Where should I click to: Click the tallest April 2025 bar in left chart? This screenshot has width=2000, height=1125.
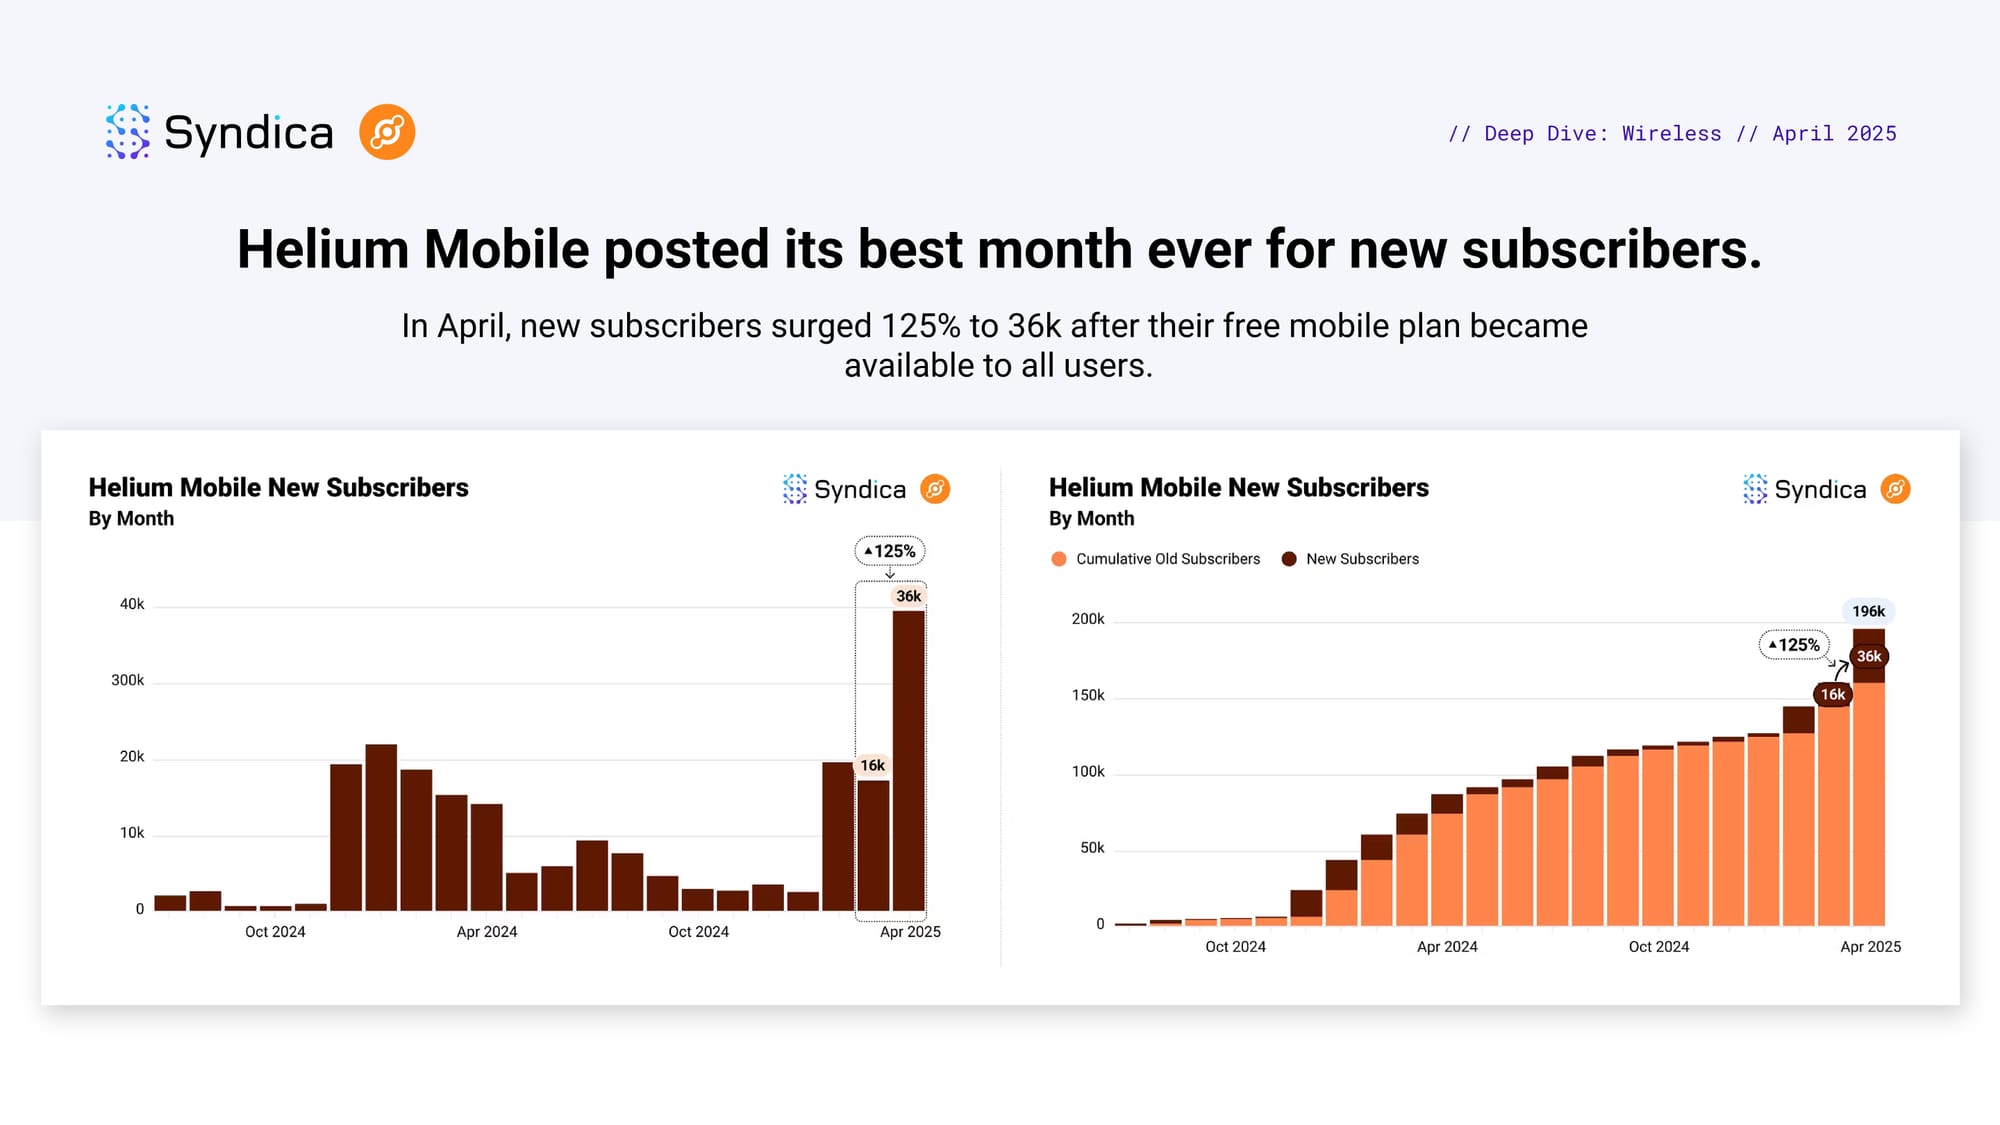[908, 760]
